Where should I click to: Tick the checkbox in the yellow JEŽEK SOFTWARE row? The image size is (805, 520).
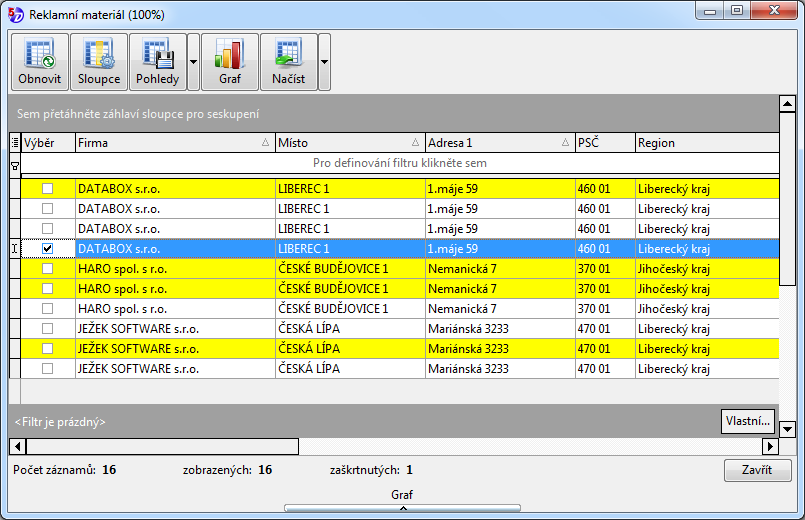(x=47, y=349)
